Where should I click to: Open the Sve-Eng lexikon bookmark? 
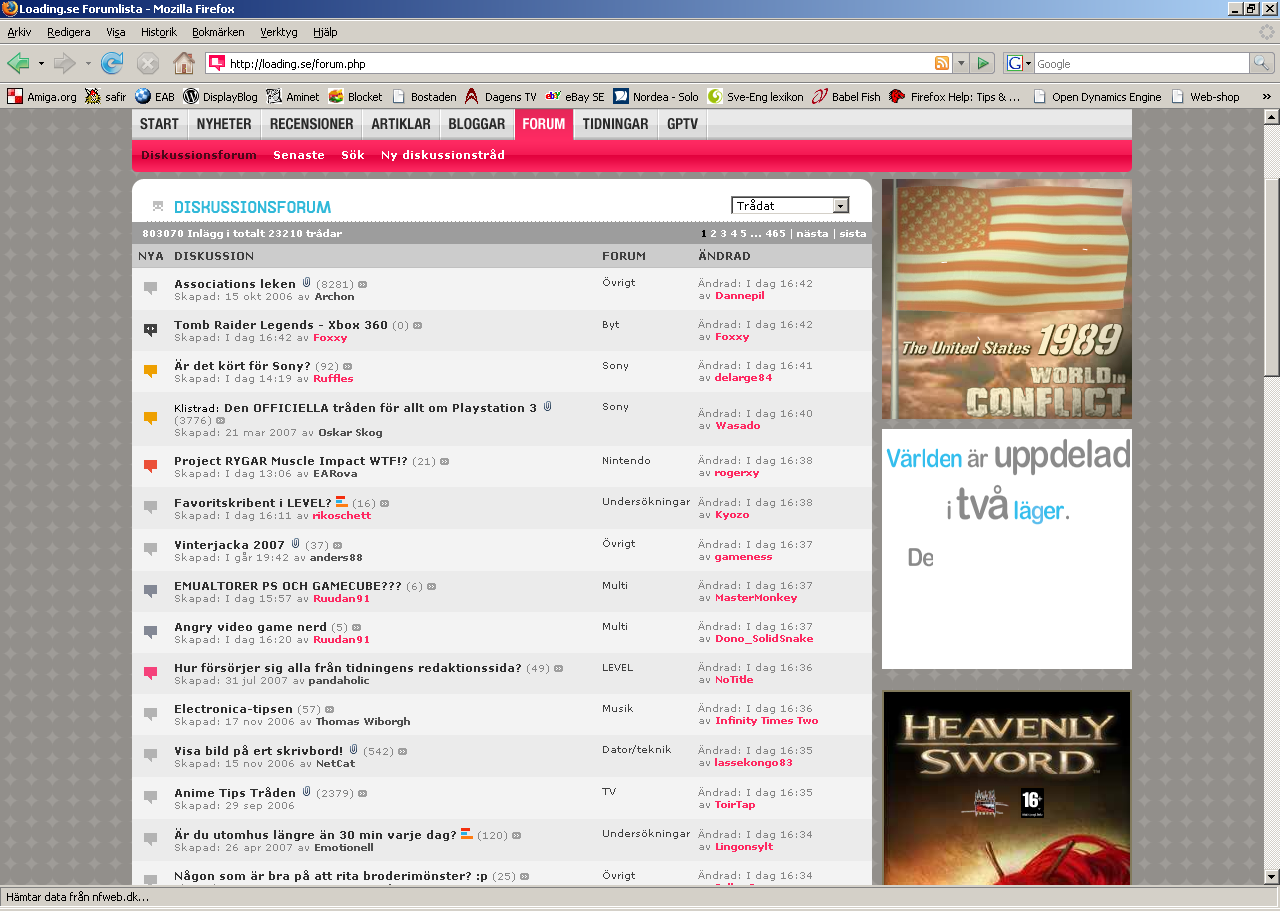(x=755, y=97)
